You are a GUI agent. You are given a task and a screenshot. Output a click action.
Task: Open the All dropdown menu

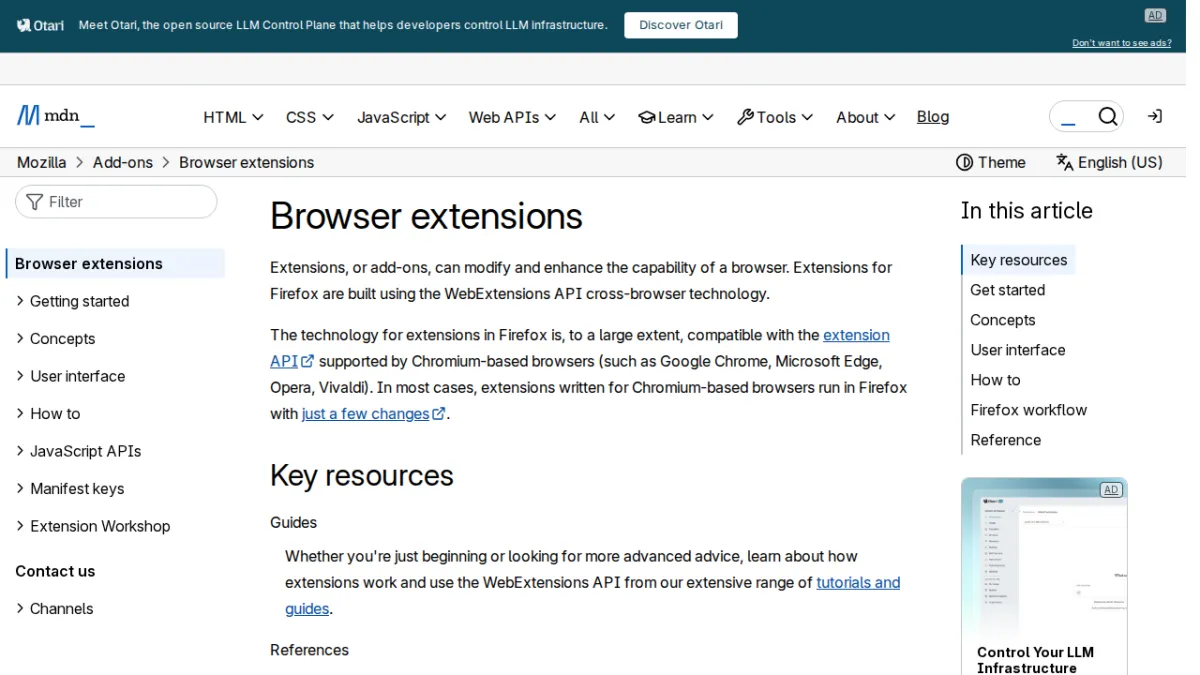coord(597,117)
